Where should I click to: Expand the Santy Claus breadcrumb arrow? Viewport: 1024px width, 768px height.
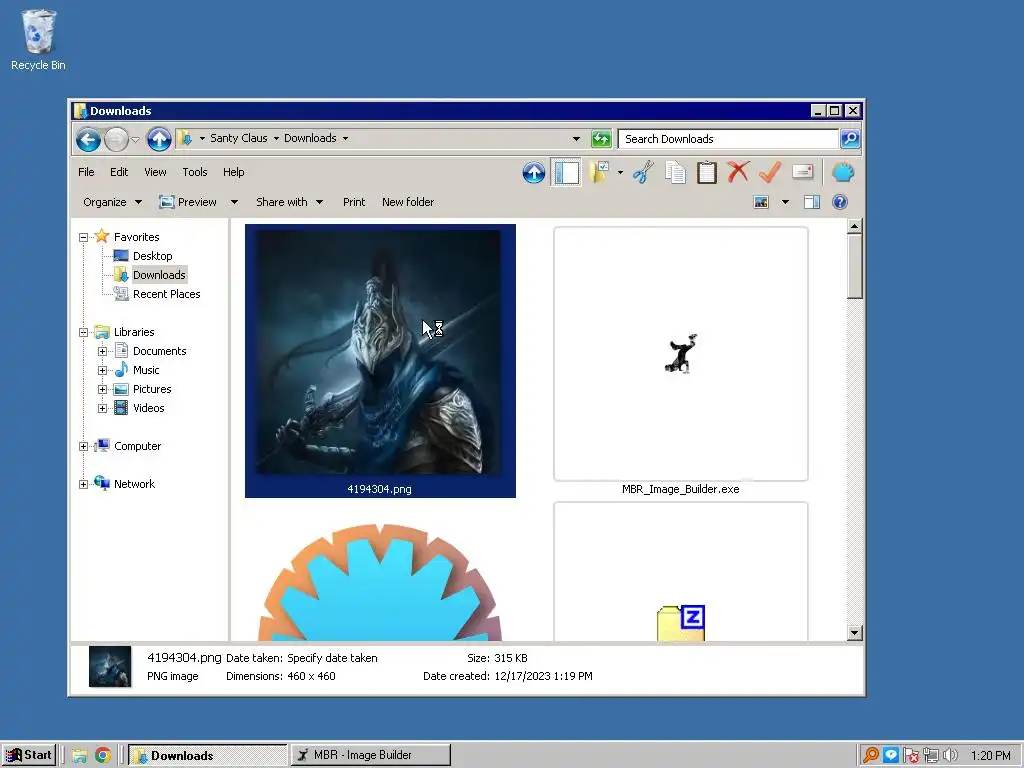tap(276, 138)
